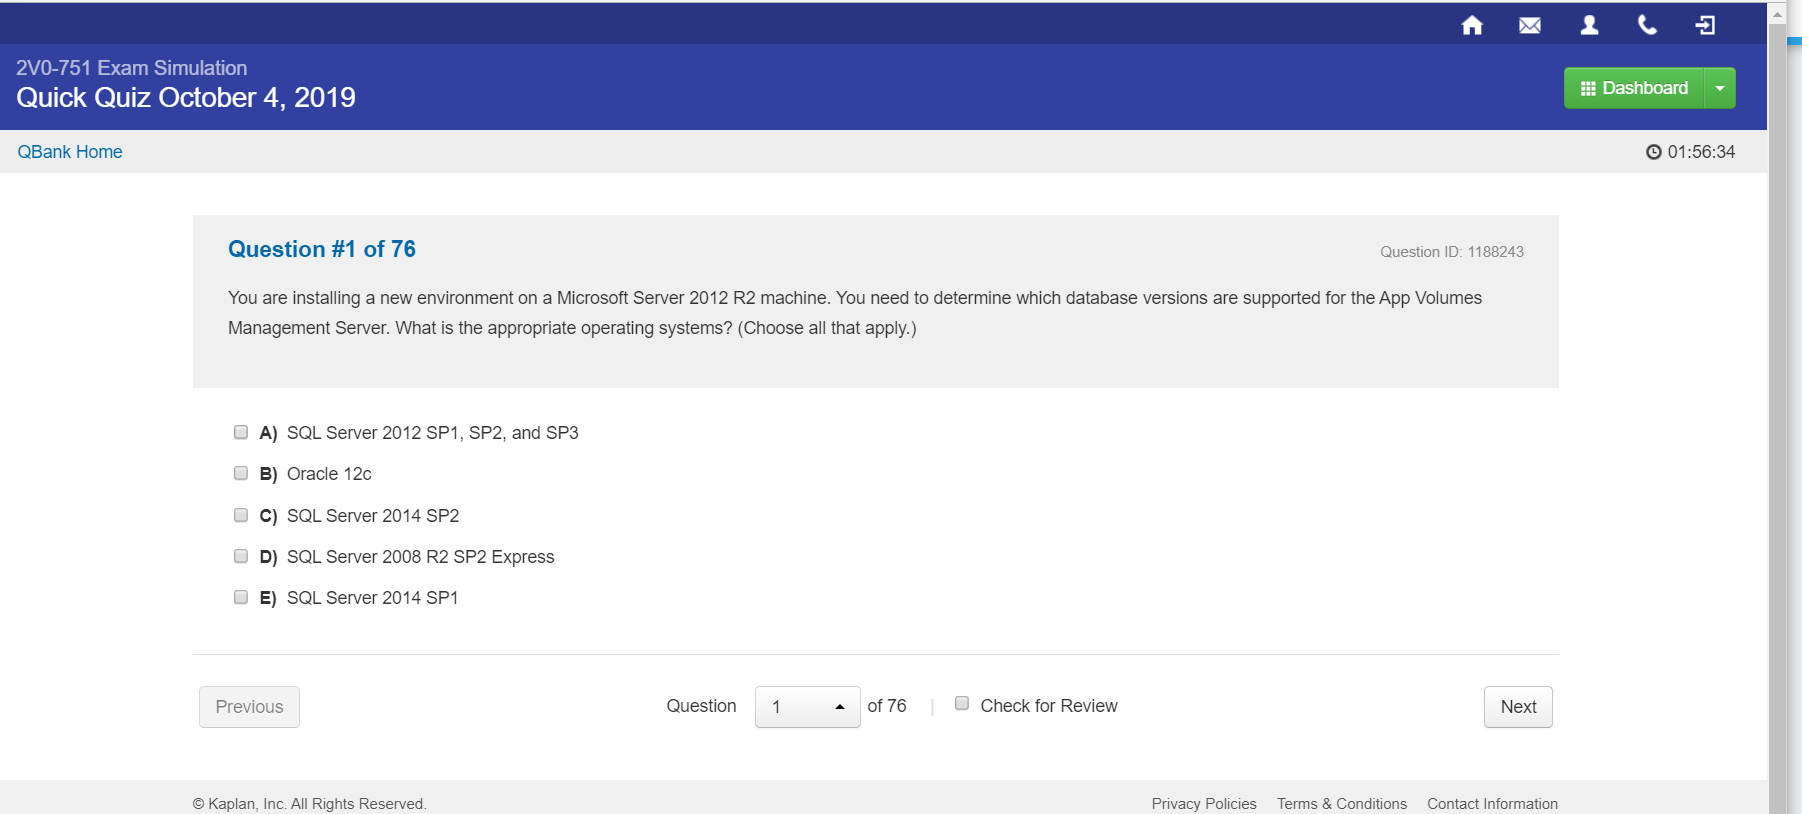Viewport: 1802px width, 814px height.
Task: Open the question number selector
Action: point(807,707)
